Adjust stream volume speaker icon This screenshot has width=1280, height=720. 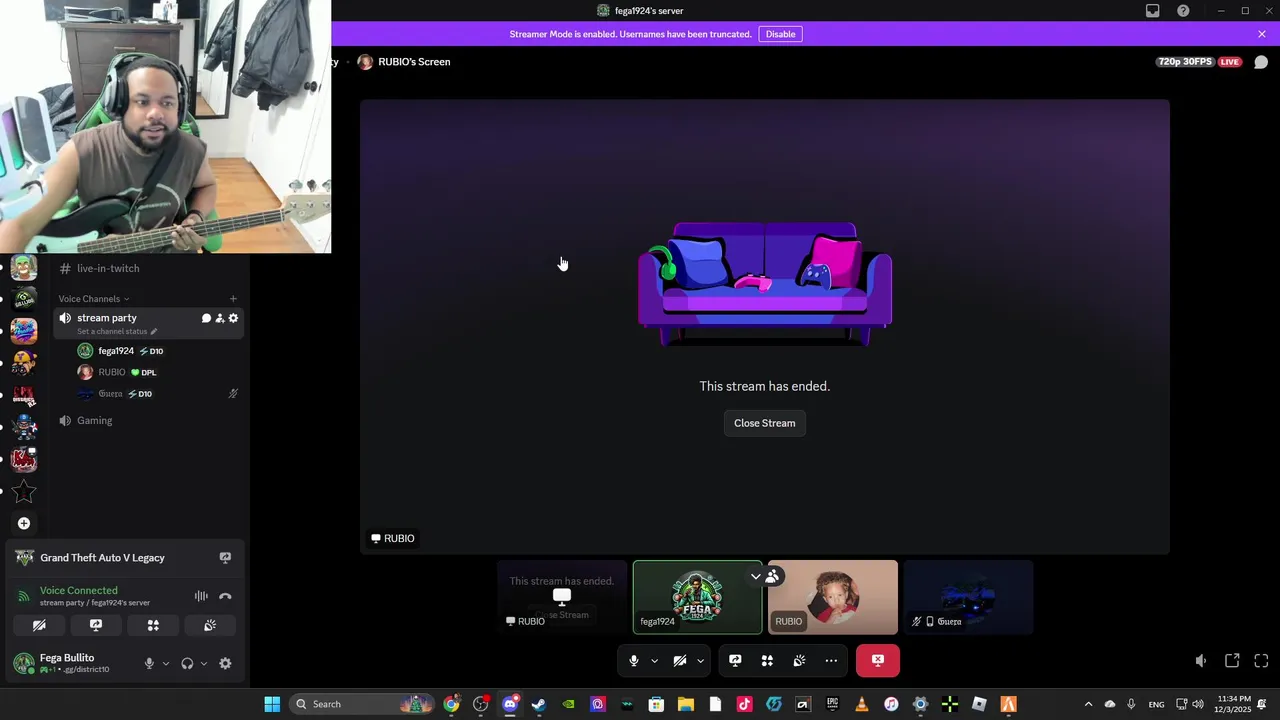pyautogui.click(x=1201, y=661)
